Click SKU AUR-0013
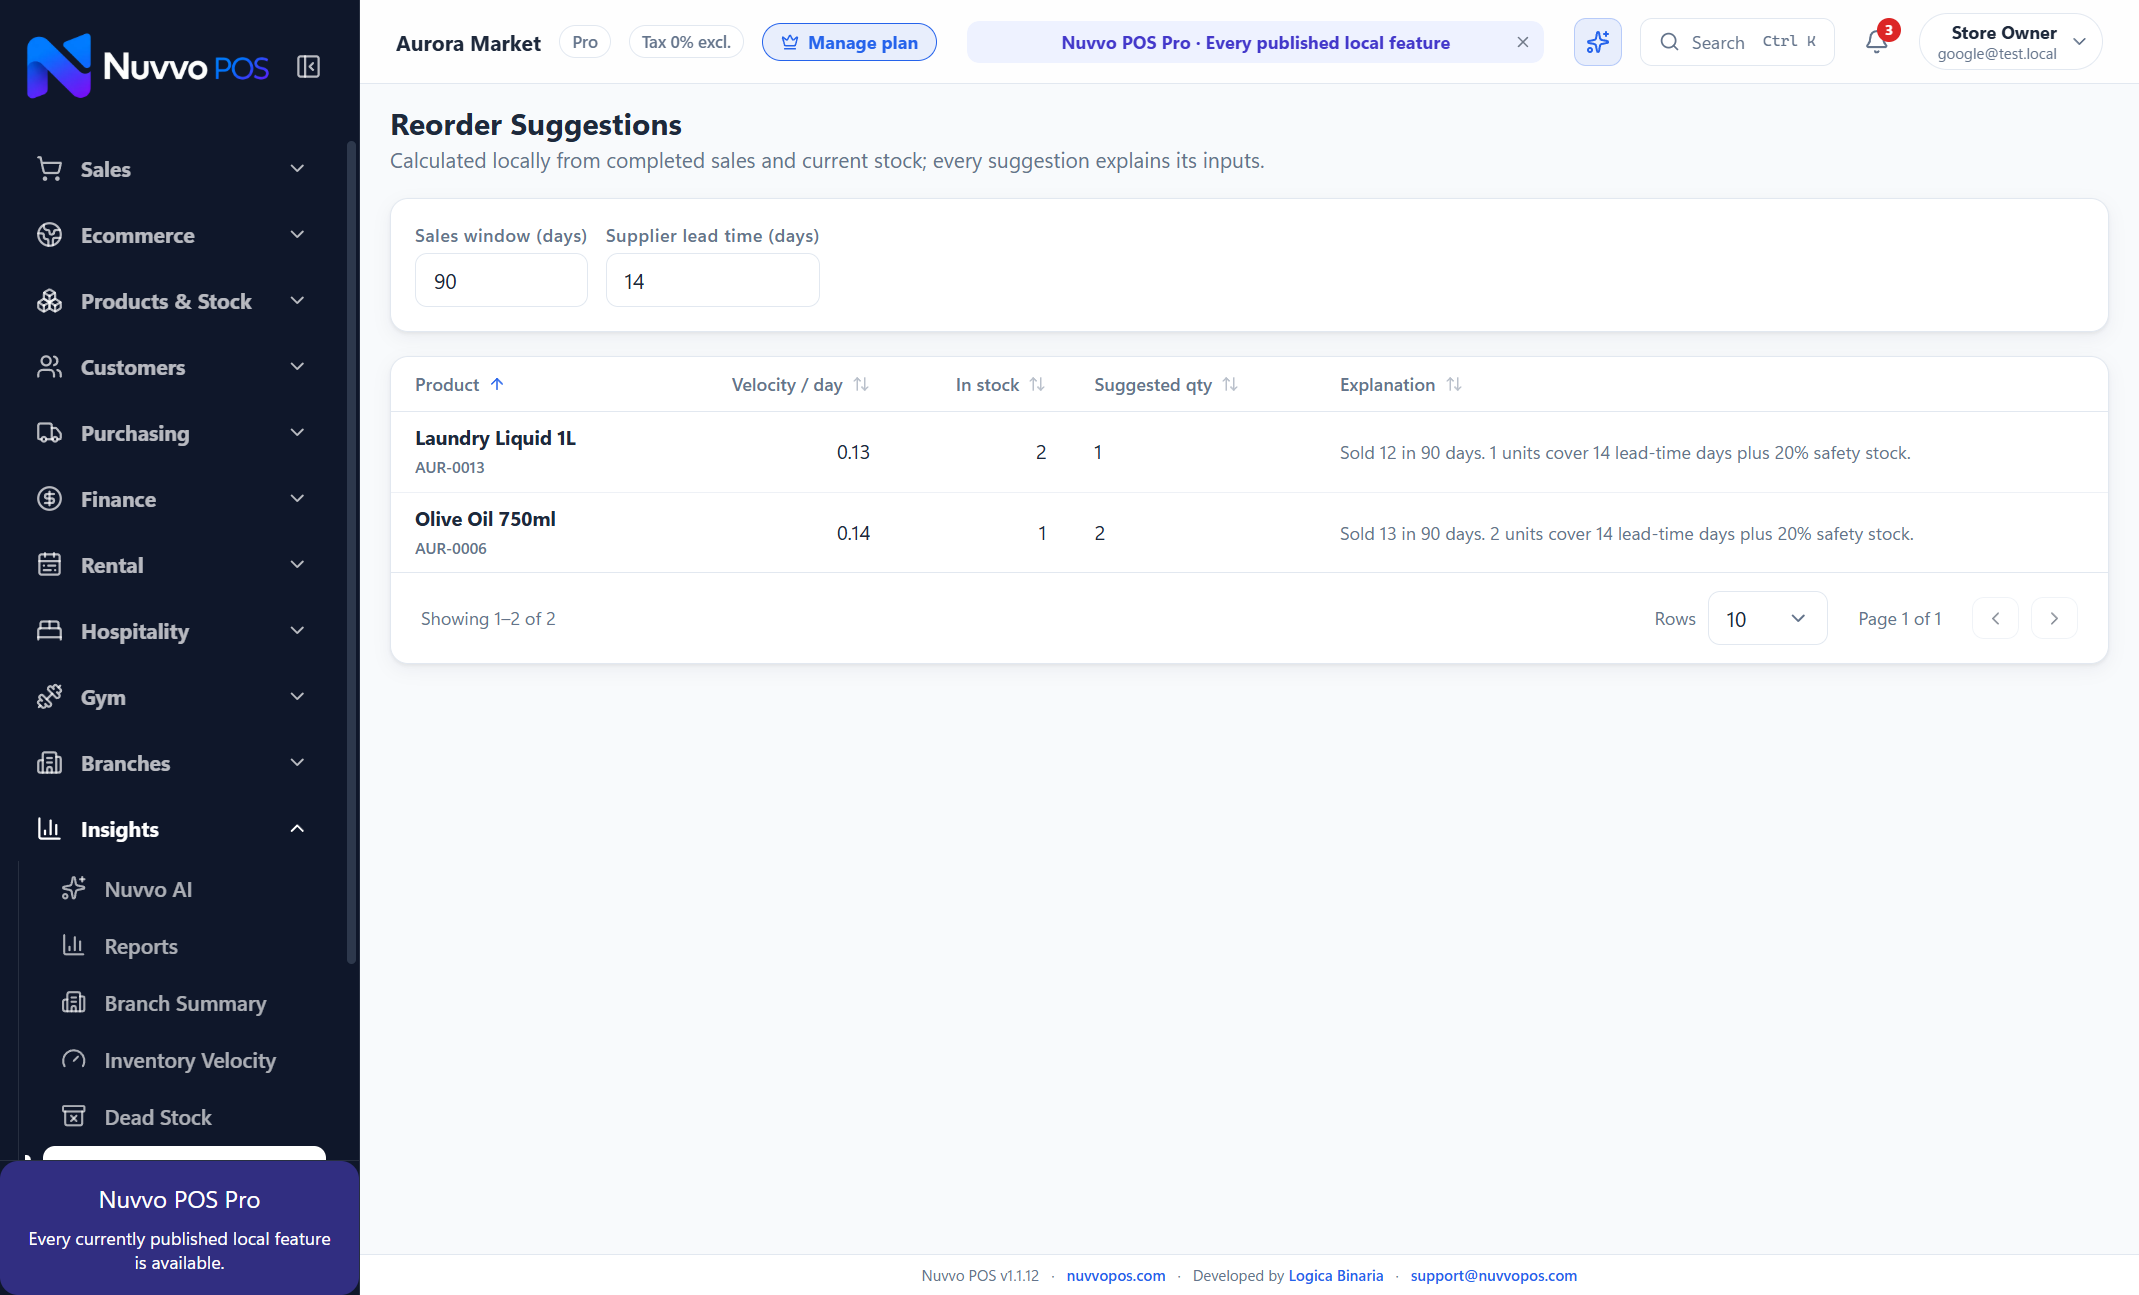Screen dimensions: 2139x1295 point(450,467)
